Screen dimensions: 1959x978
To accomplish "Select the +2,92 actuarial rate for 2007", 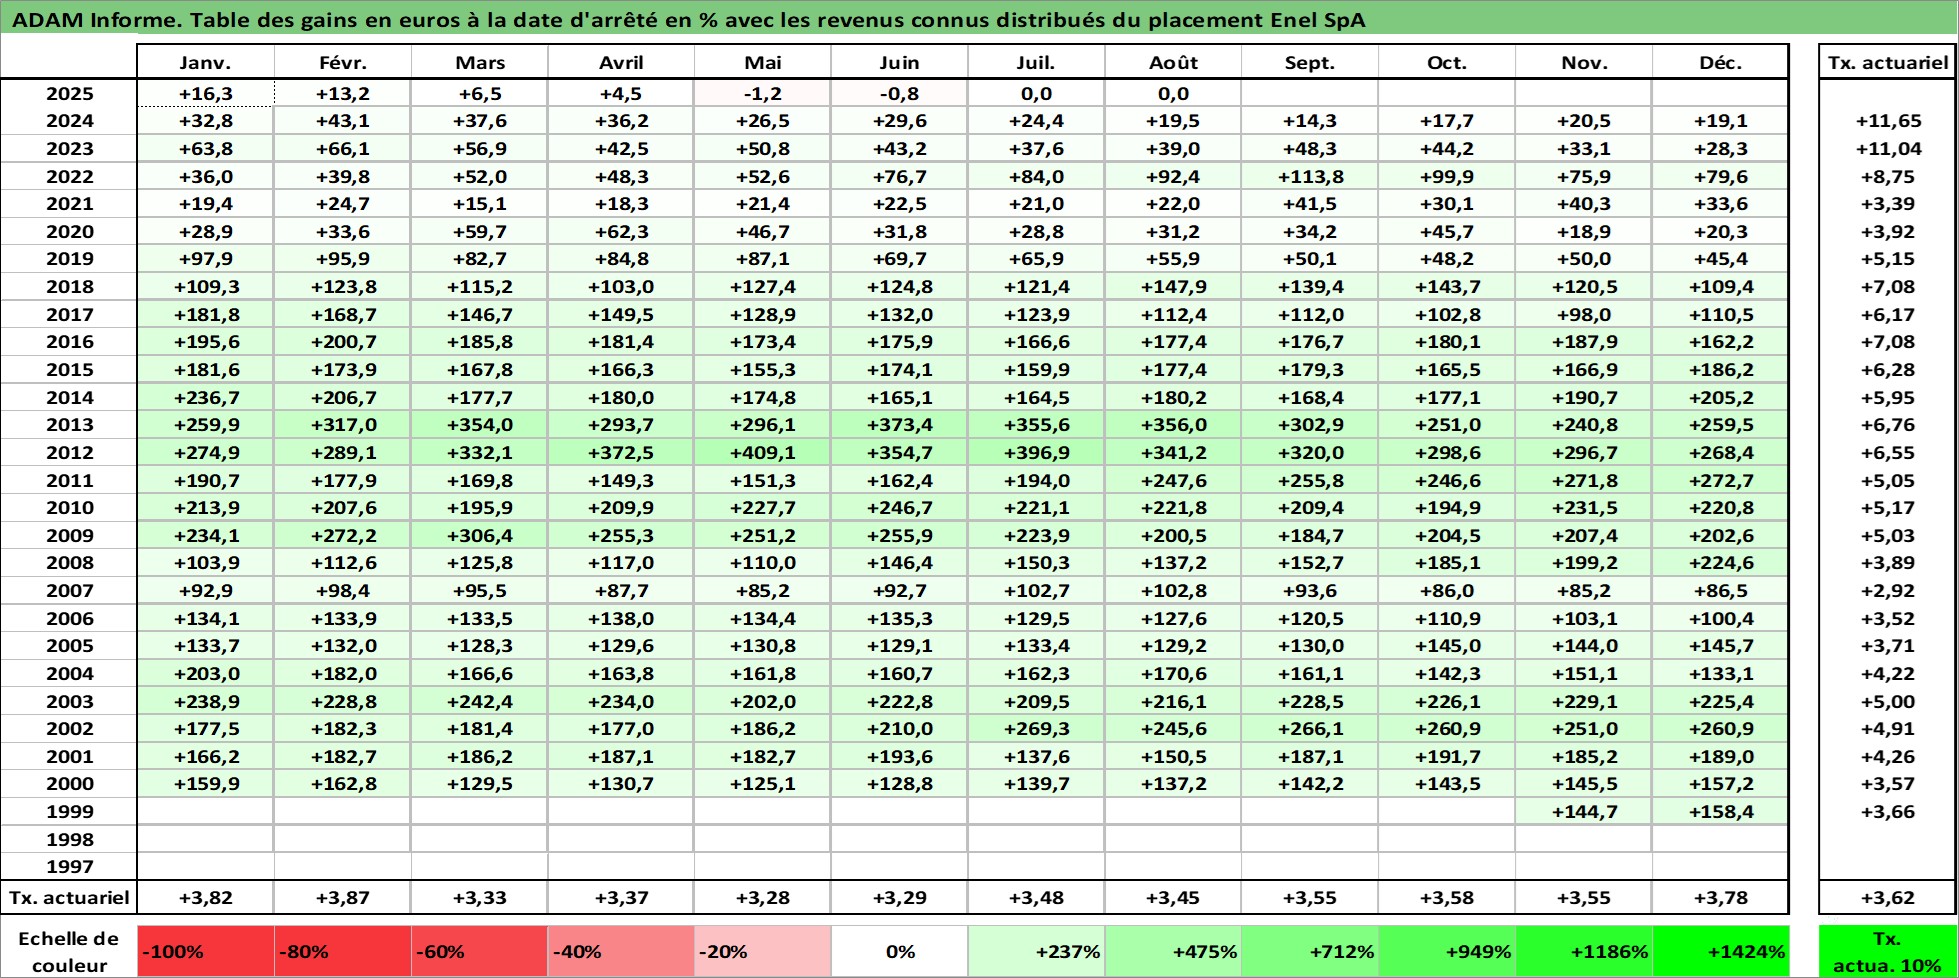I will tap(1887, 590).
